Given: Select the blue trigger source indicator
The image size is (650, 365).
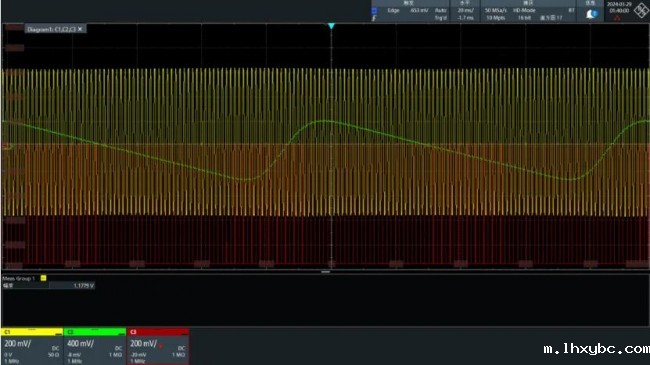Looking at the screenshot, I should coord(374,11).
